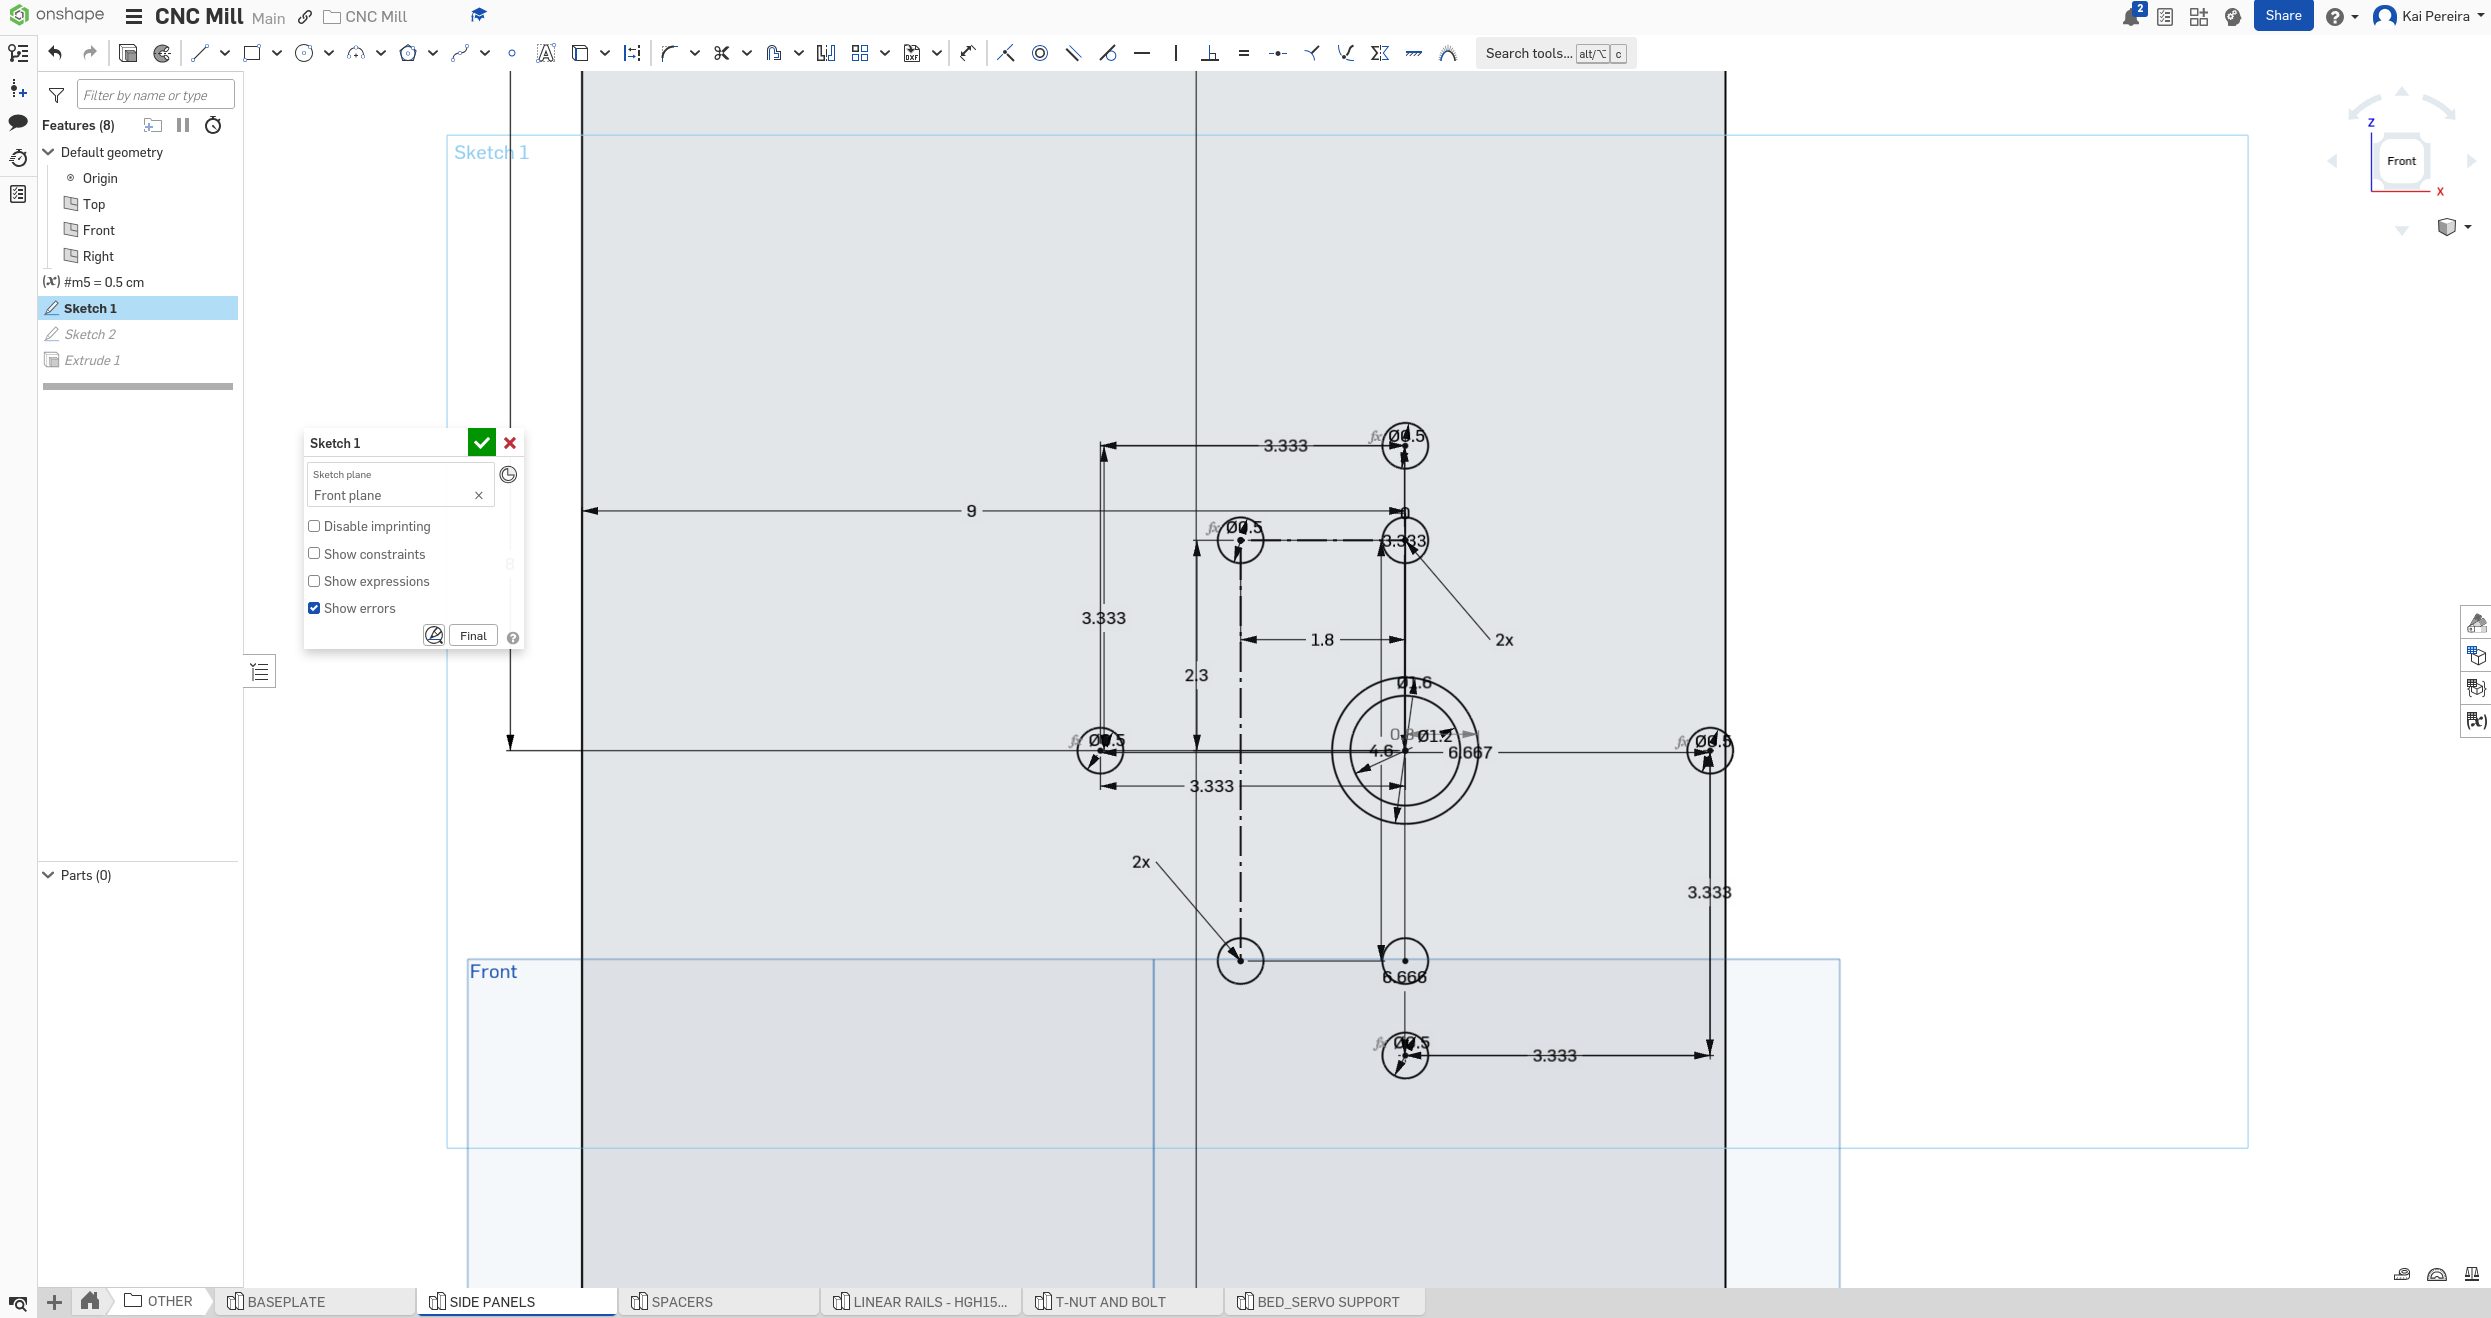Select the Text sketch tool
2491x1318 pixels.
click(545, 53)
